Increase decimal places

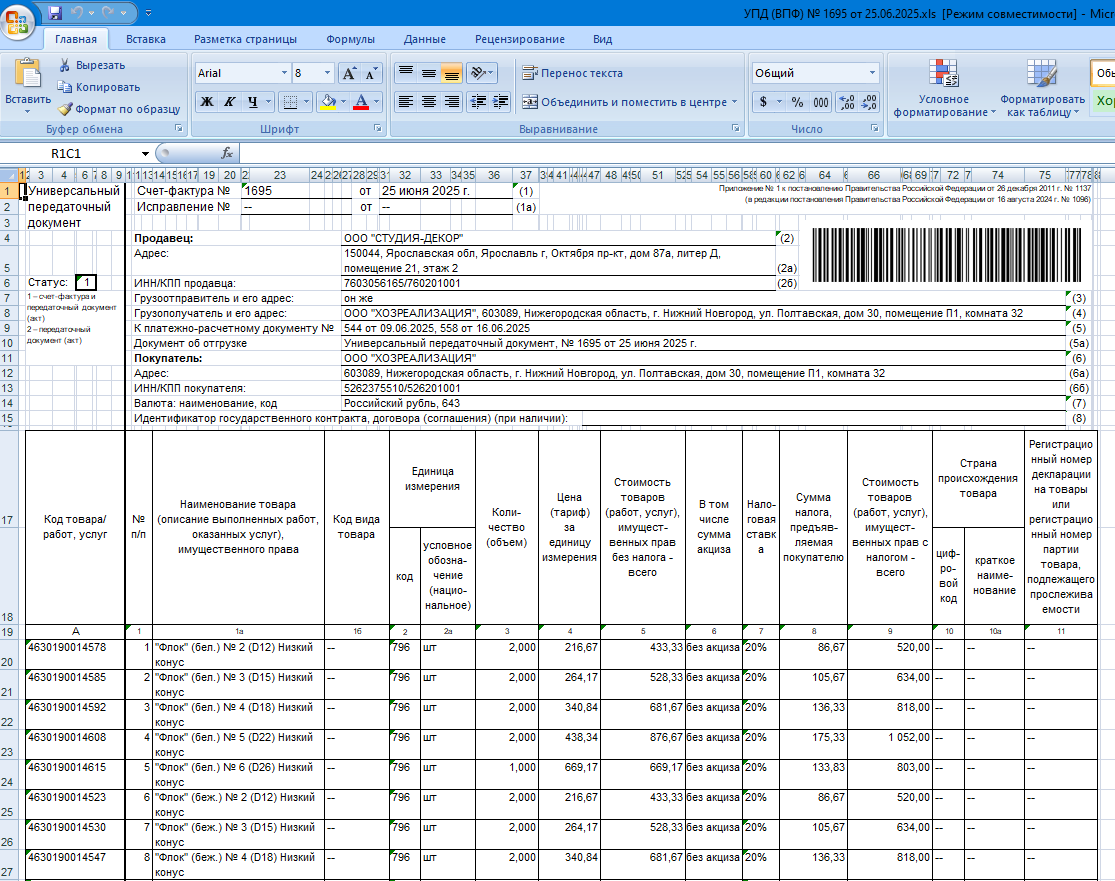tap(847, 102)
